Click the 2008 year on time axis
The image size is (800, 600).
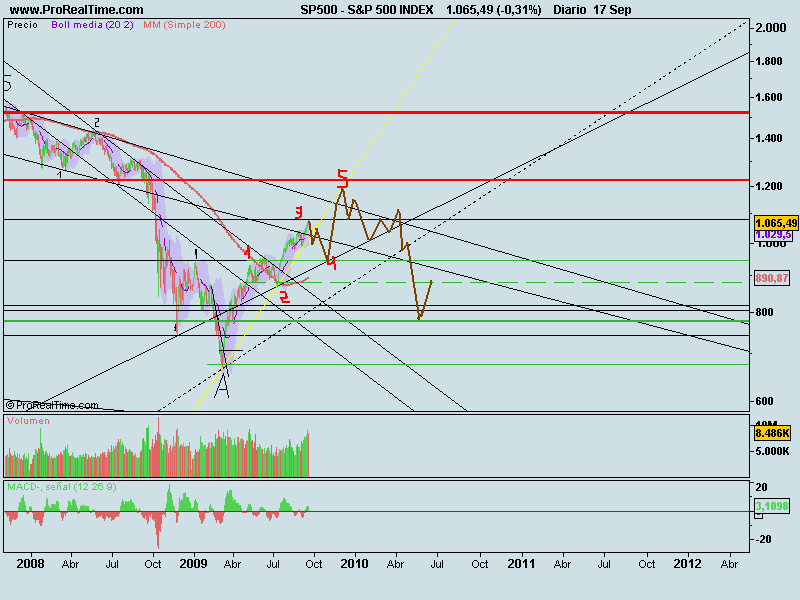coord(30,563)
